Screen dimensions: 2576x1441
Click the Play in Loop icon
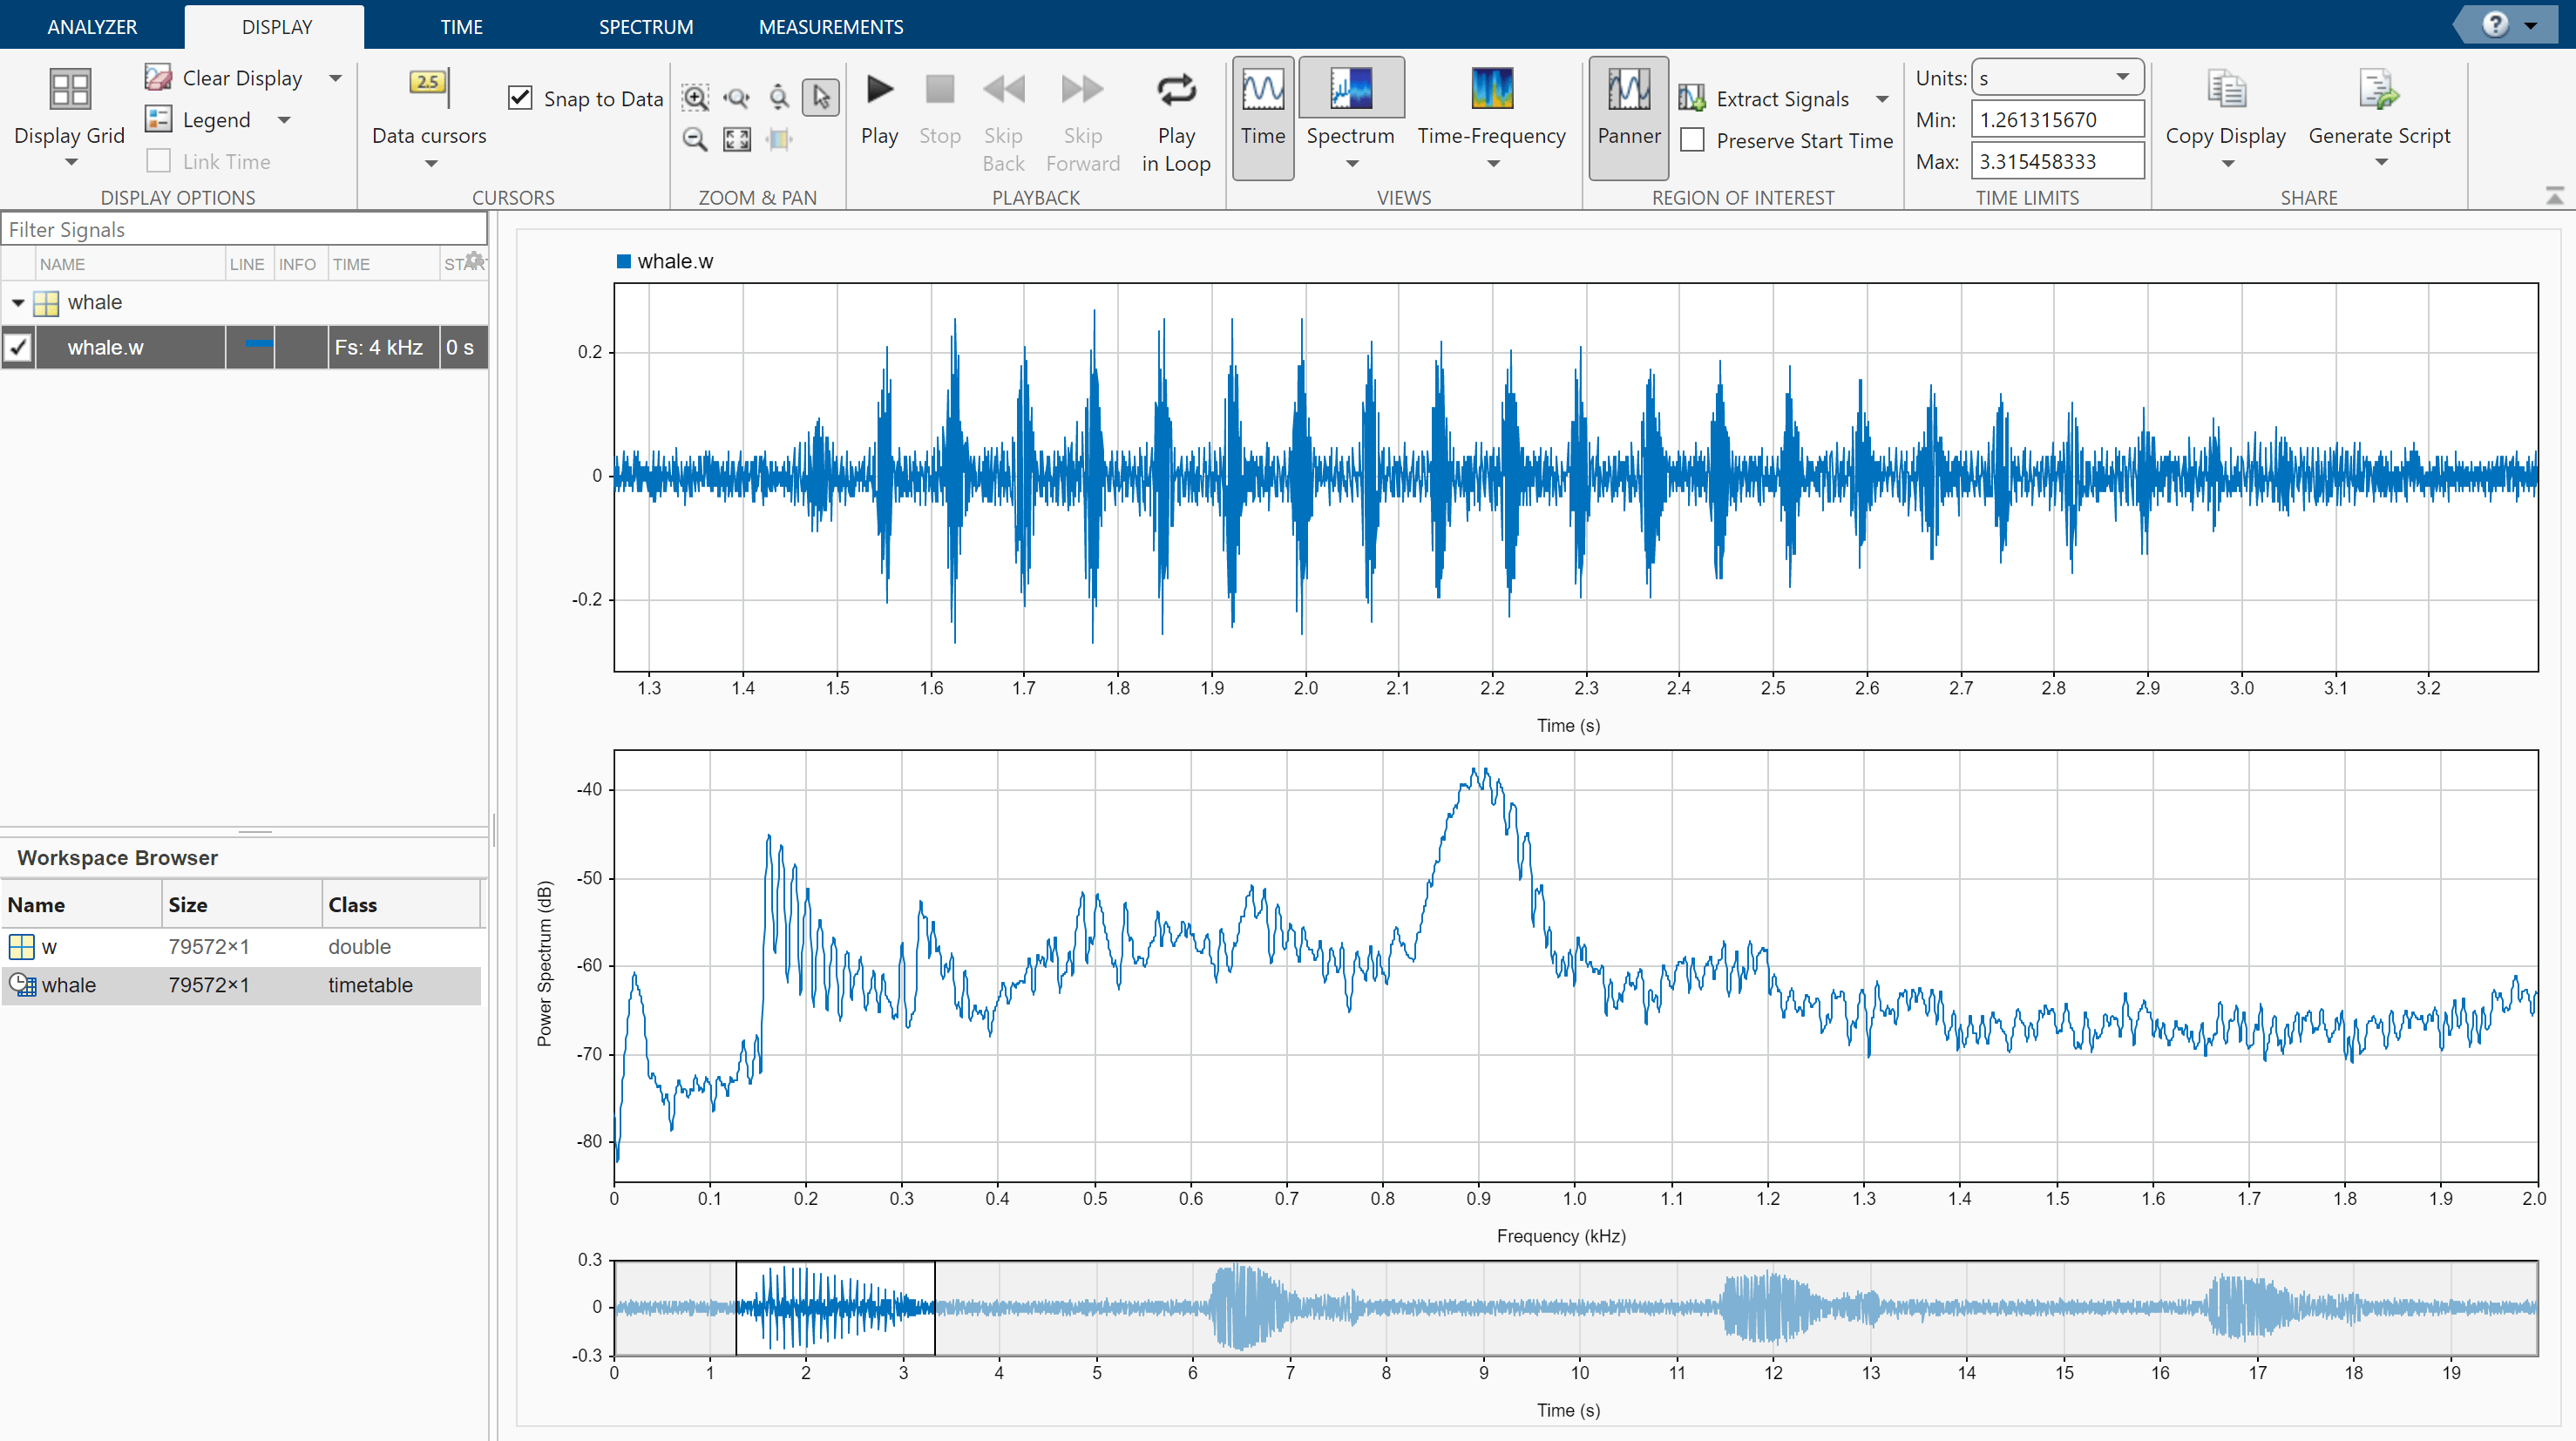tap(1175, 91)
